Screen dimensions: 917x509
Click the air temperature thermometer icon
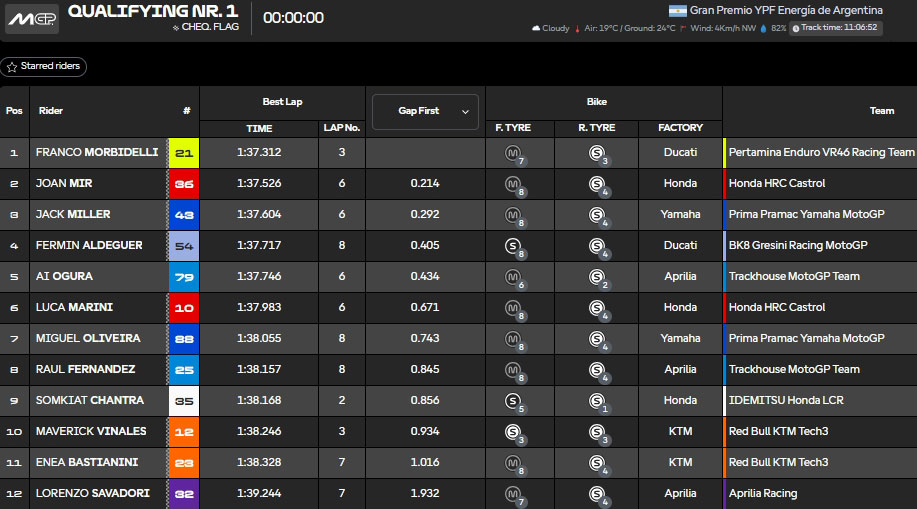pos(577,28)
